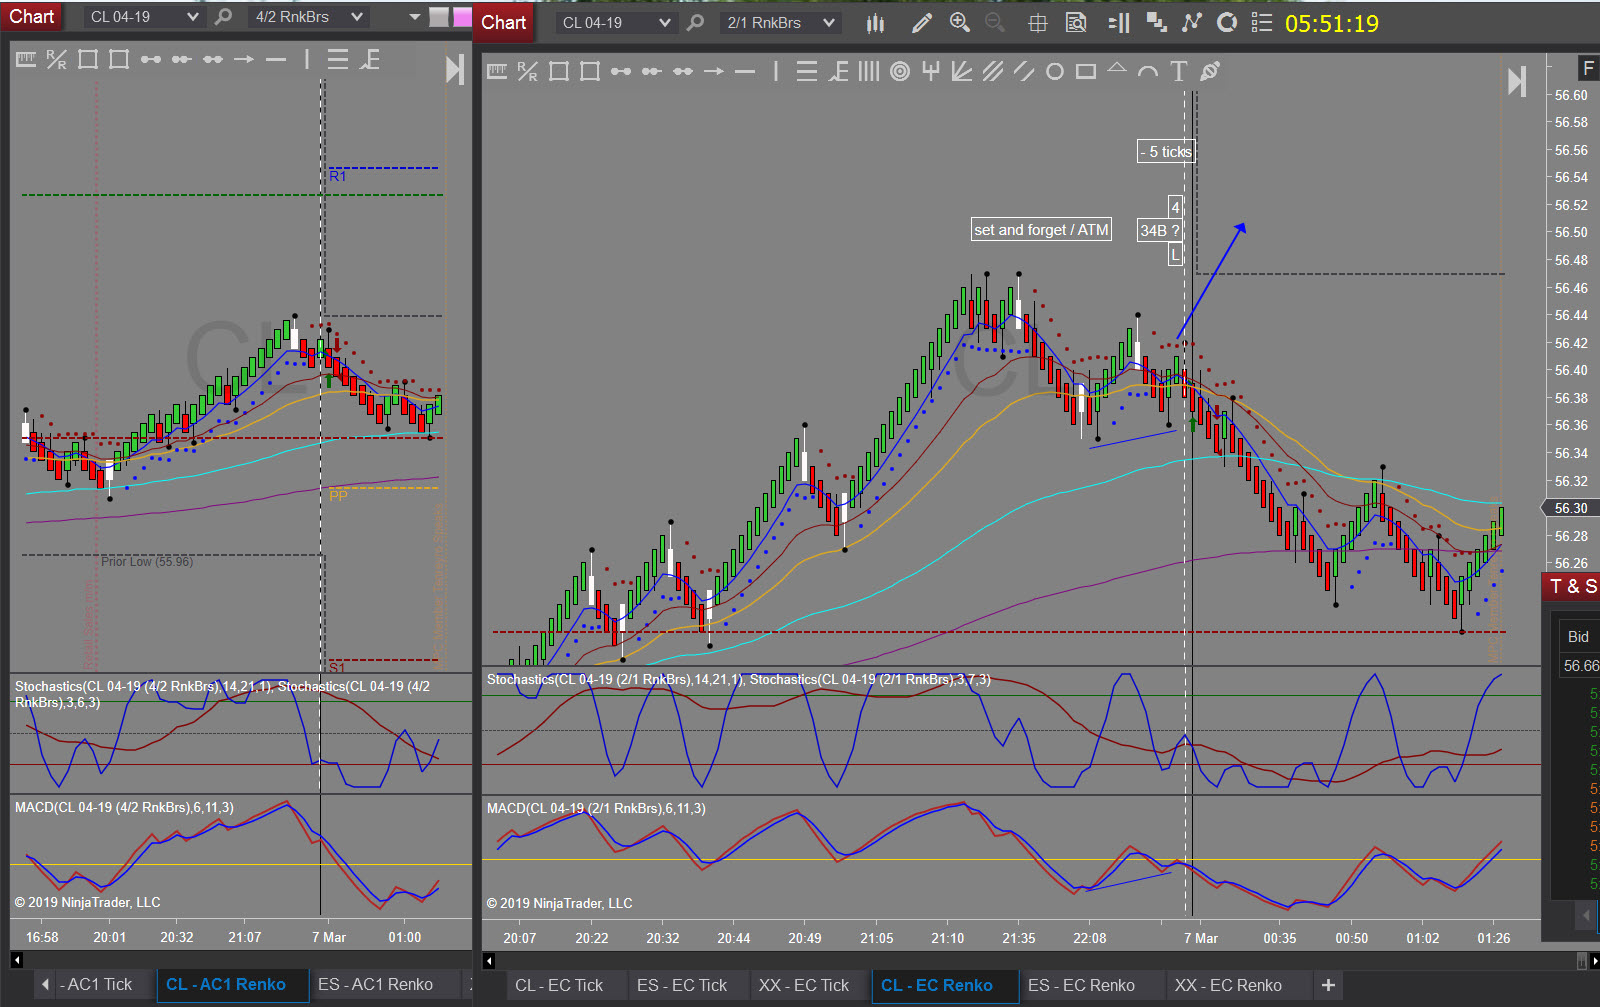Select the trend channel tool
The width and height of the screenshot is (1600, 1007).
pos(1024,71)
